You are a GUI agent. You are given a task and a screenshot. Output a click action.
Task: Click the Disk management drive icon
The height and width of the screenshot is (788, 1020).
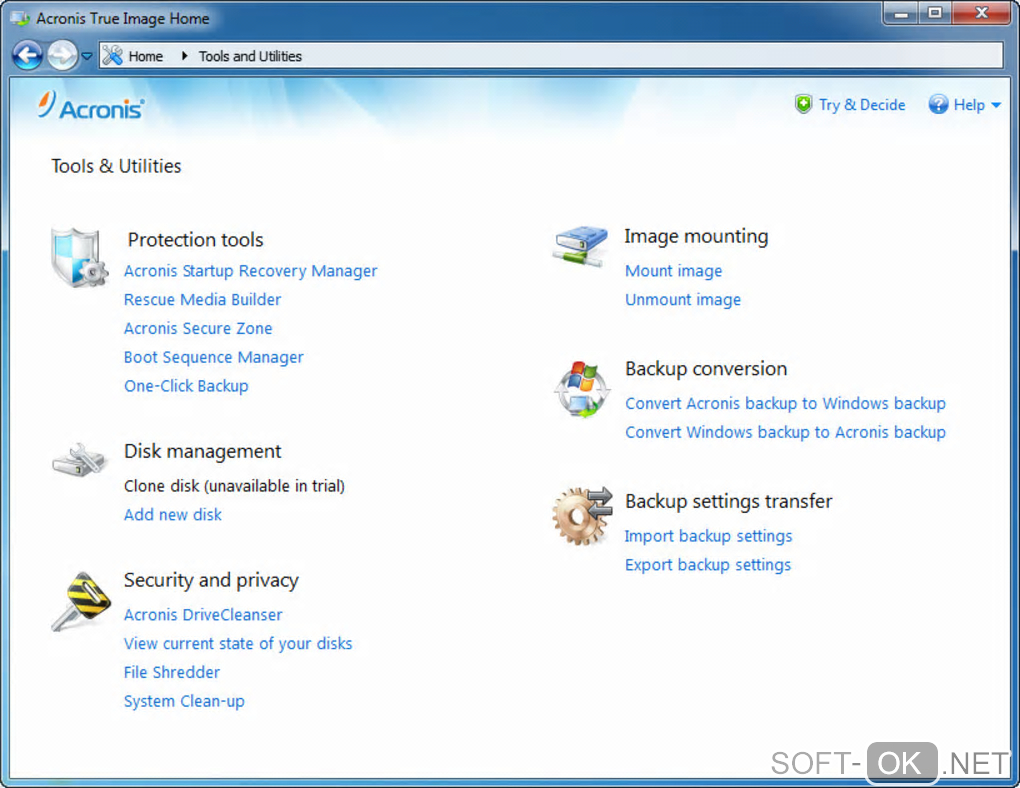point(79,461)
